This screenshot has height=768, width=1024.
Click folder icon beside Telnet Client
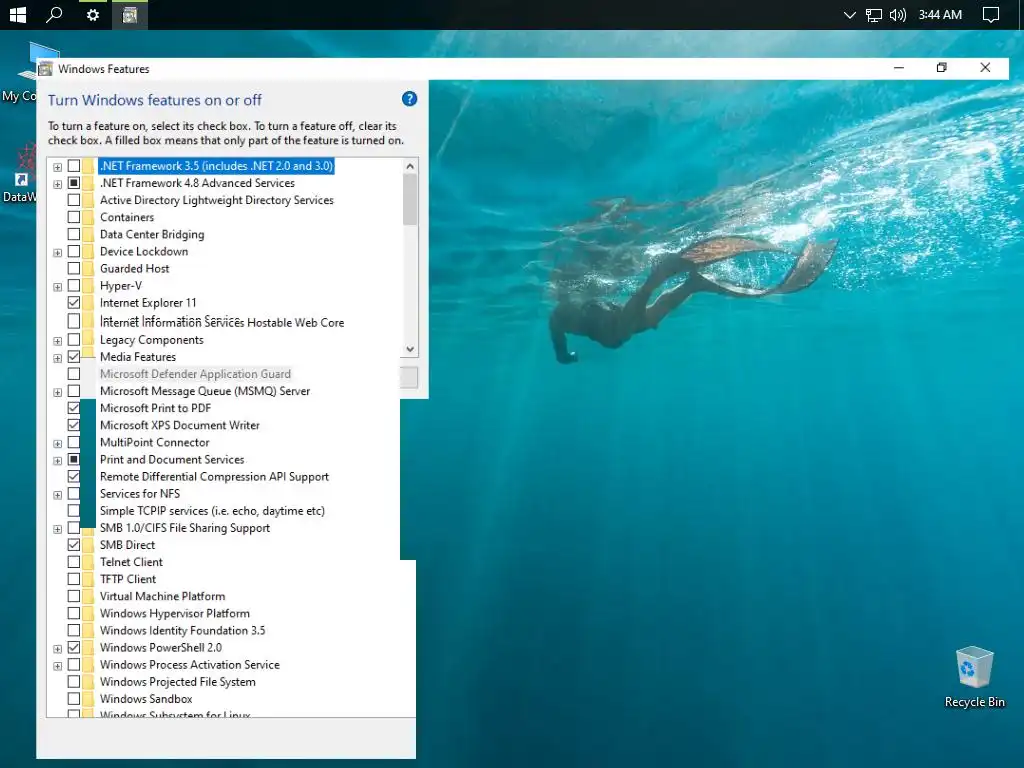click(89, 562)
